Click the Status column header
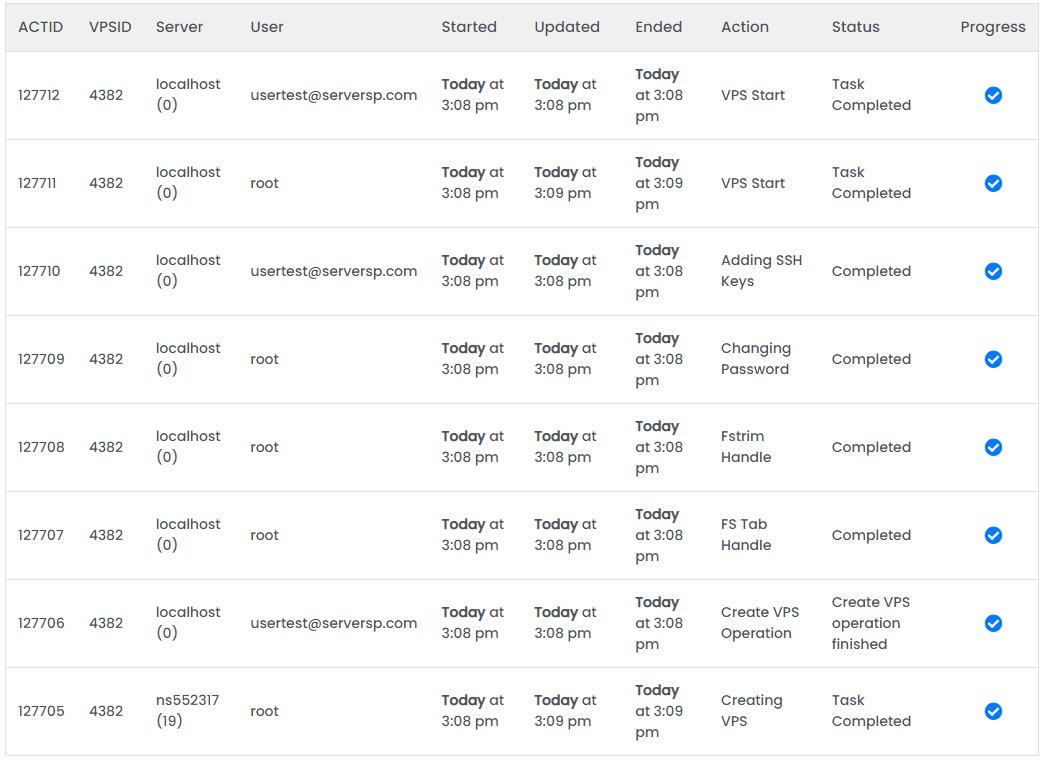Image resolution: width=1044 pixels, height=761 pixels. coord(855,27)
